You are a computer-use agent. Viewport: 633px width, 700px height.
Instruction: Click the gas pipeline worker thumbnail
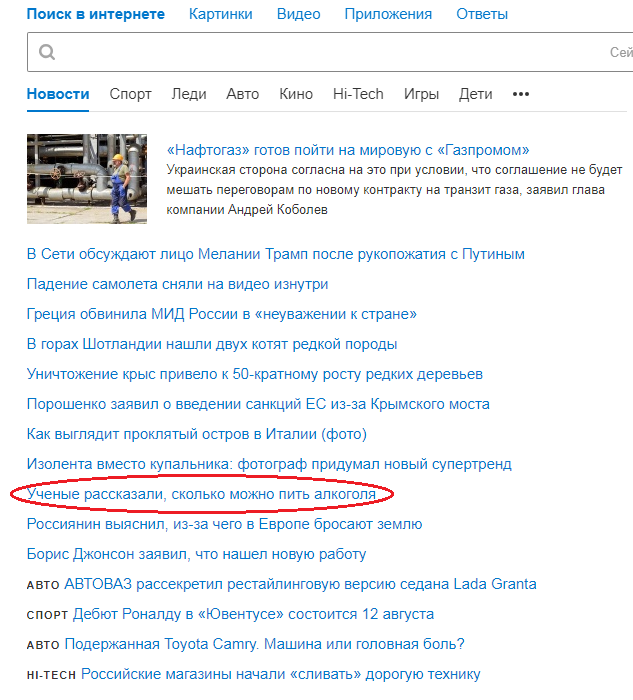click(87, 179)
